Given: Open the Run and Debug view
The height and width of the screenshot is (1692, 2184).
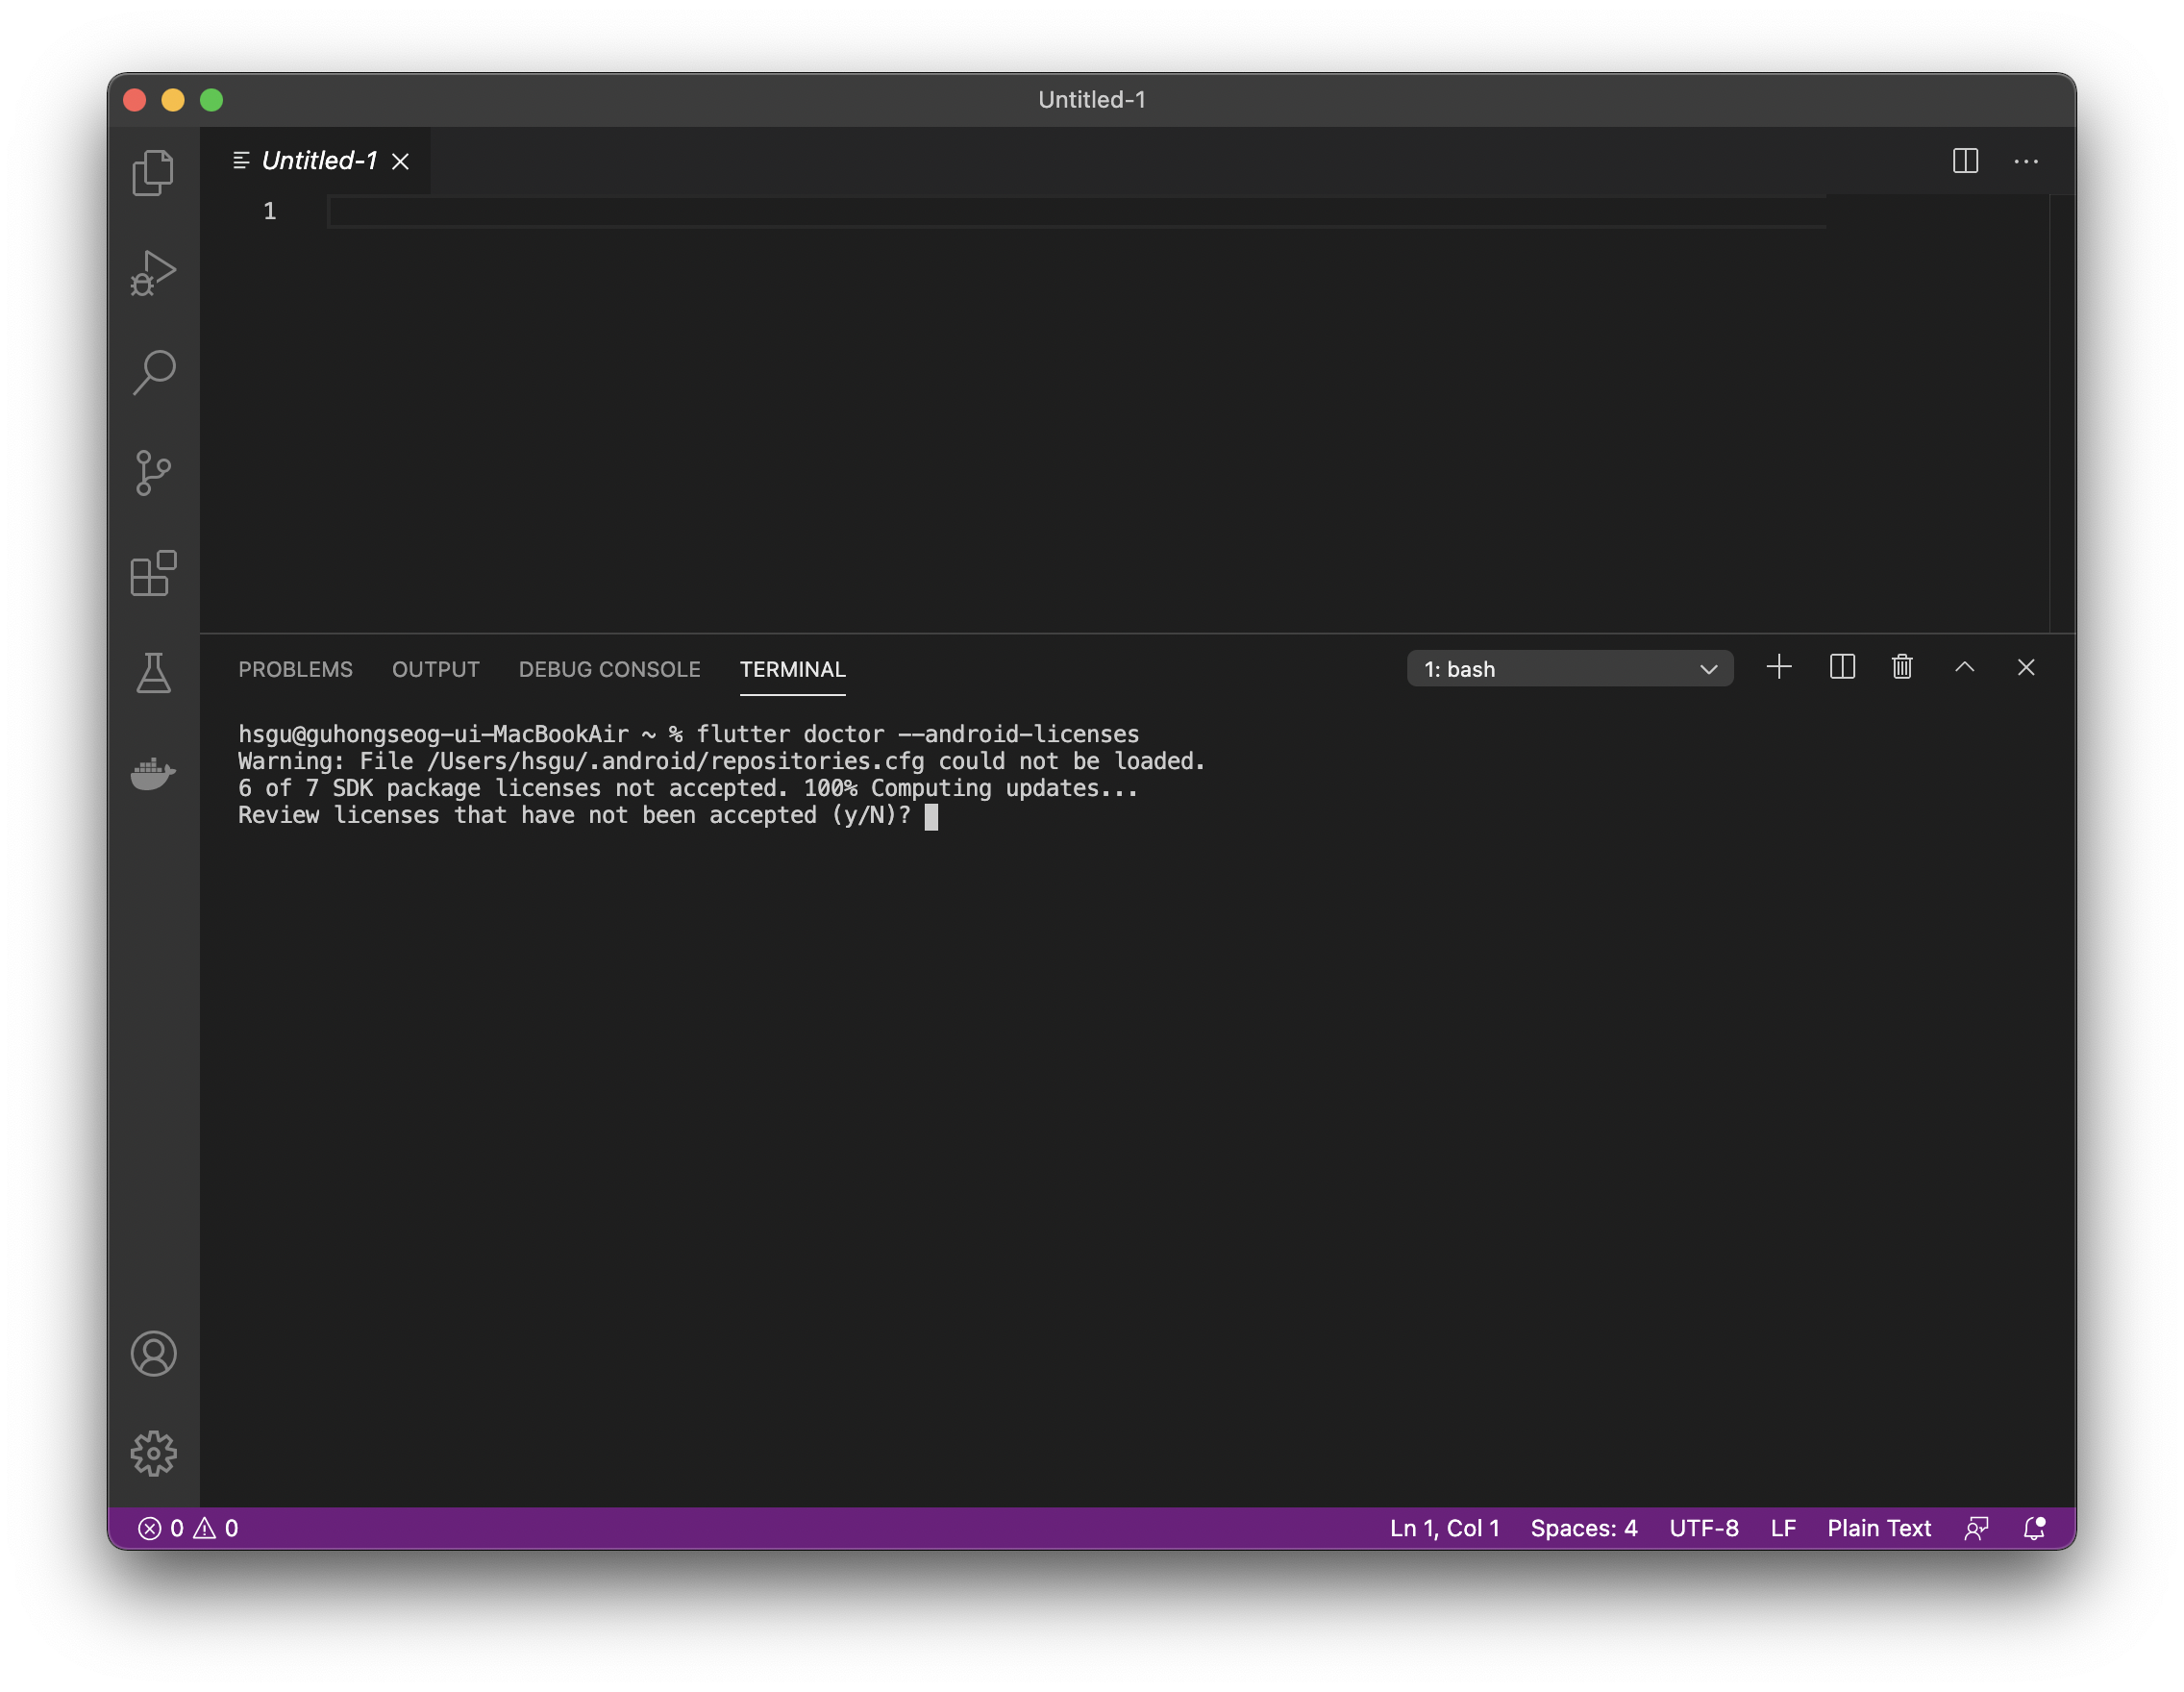Looking at the screenshot, I should 153,272.
